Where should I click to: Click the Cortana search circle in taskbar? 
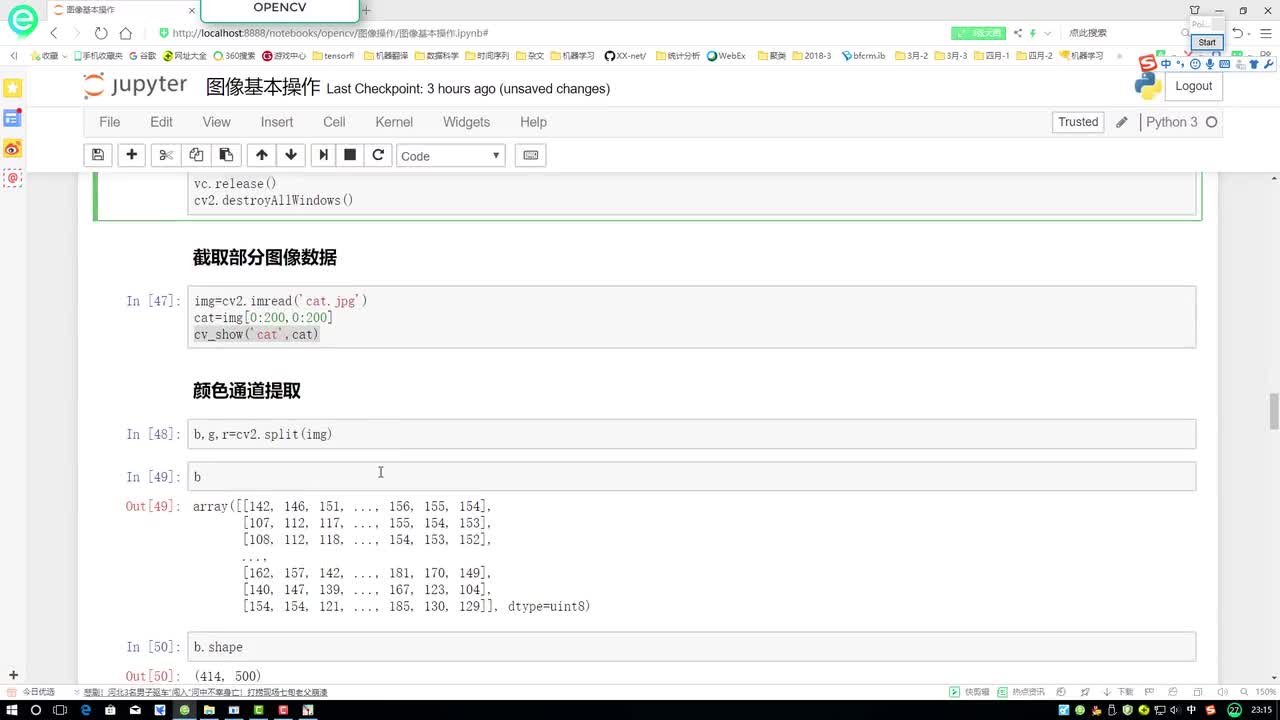(35, 710)
